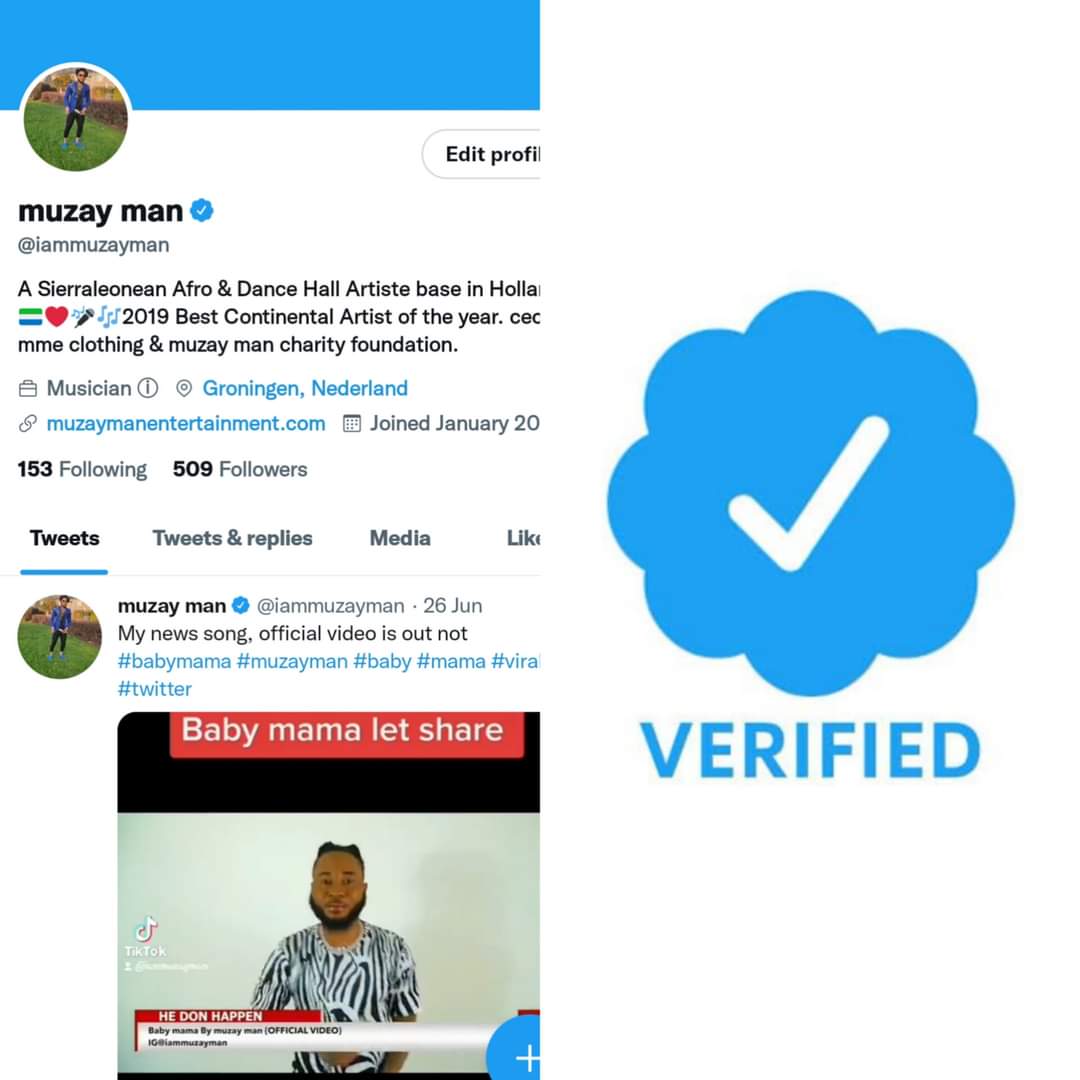Select the Tweets tab
This screenshot has width=1080, height=1080.
point(65,538)
